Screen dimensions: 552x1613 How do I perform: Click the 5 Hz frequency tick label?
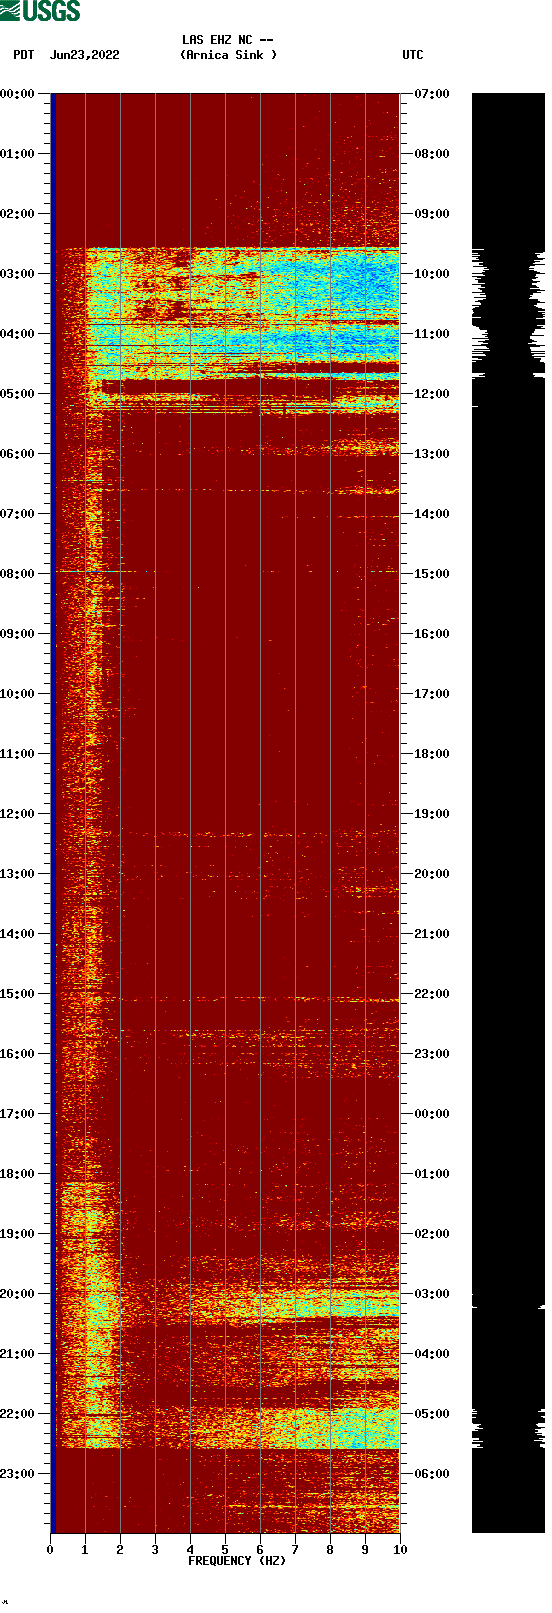point(225,1550)
